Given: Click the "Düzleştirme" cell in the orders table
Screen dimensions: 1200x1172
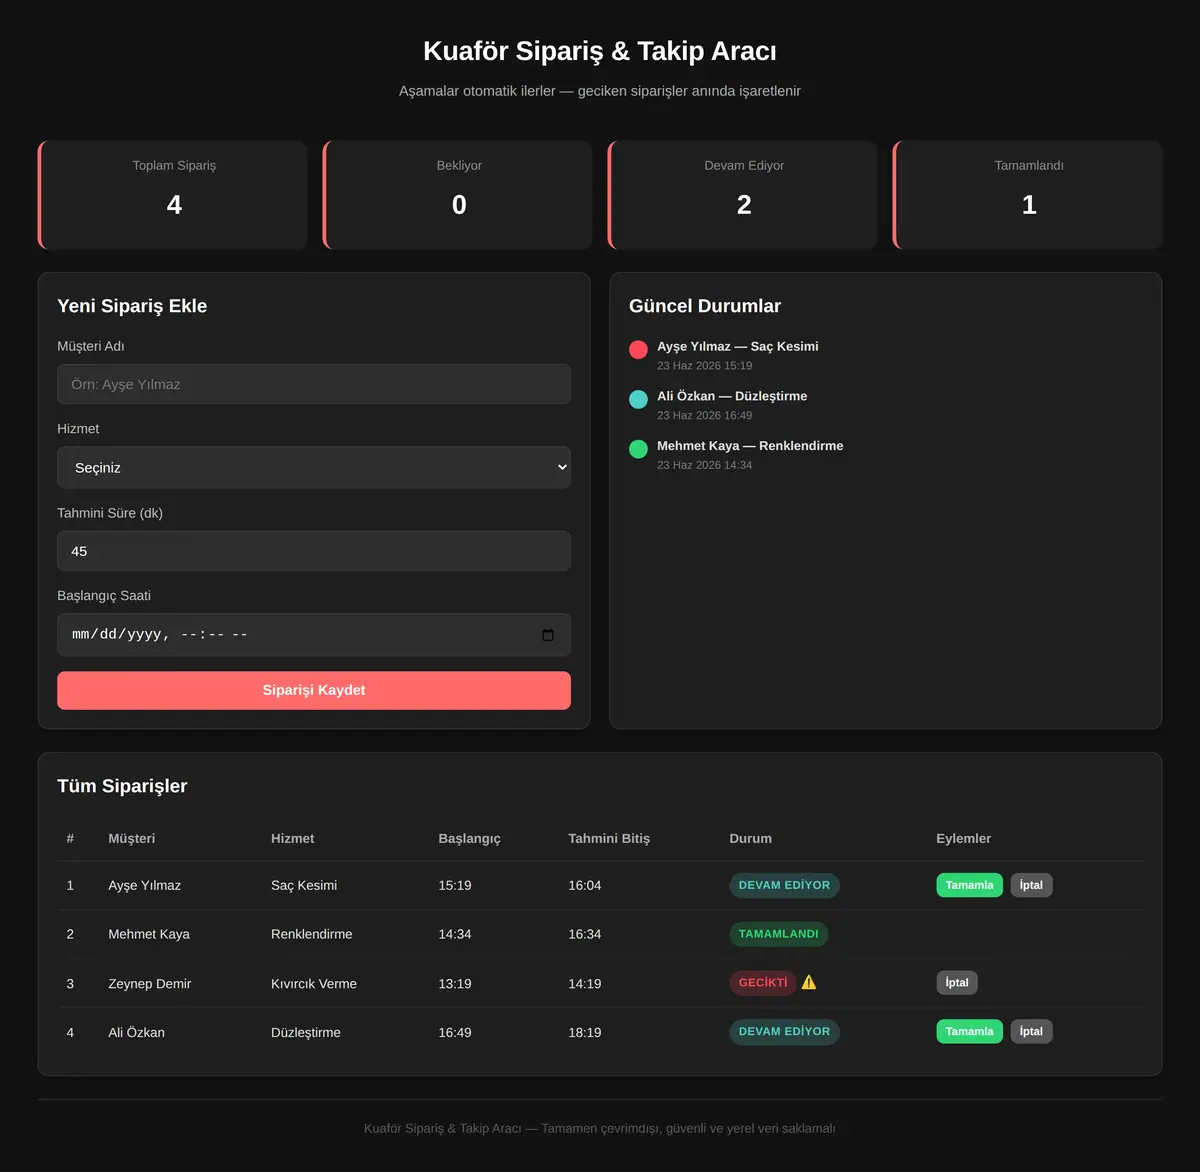Looking at the screenshot, I should tap(306, 1033).
